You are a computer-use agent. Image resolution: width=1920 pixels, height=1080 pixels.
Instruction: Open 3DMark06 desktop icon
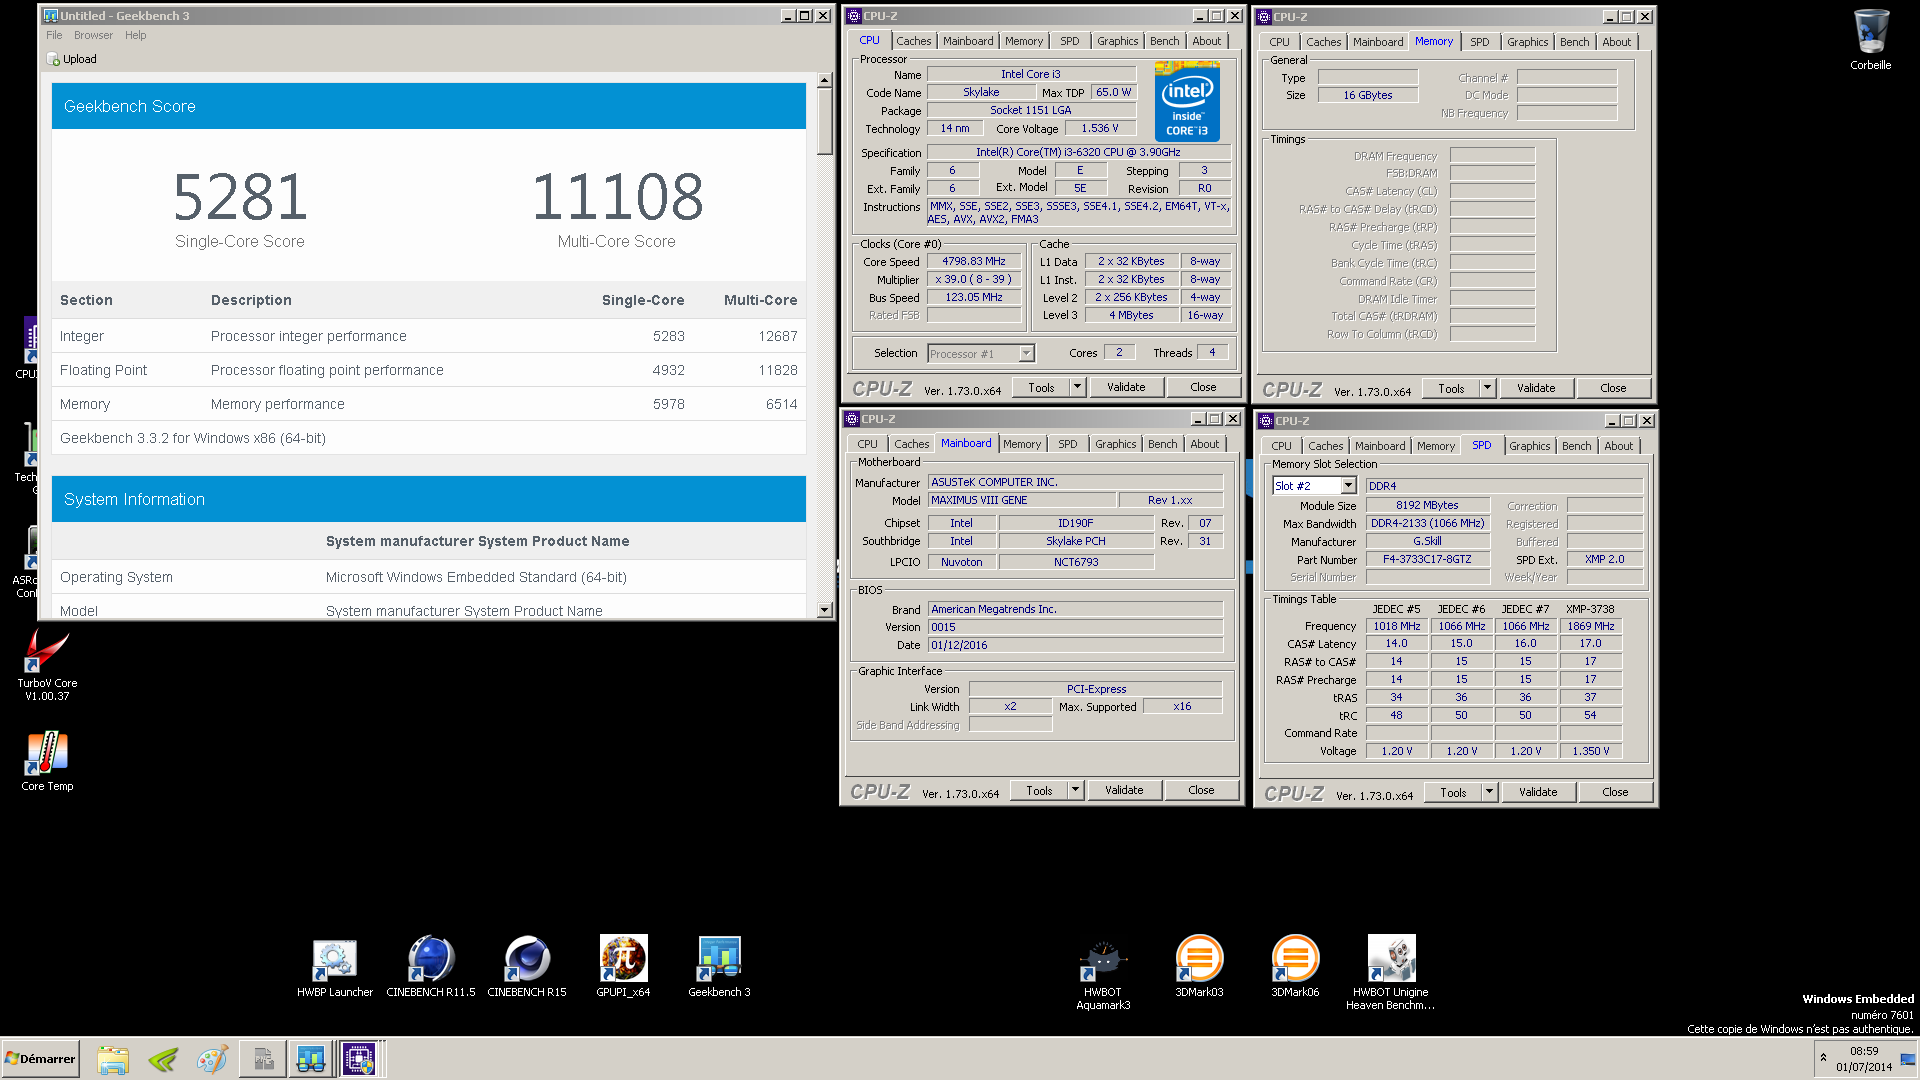pos(1295,966)
